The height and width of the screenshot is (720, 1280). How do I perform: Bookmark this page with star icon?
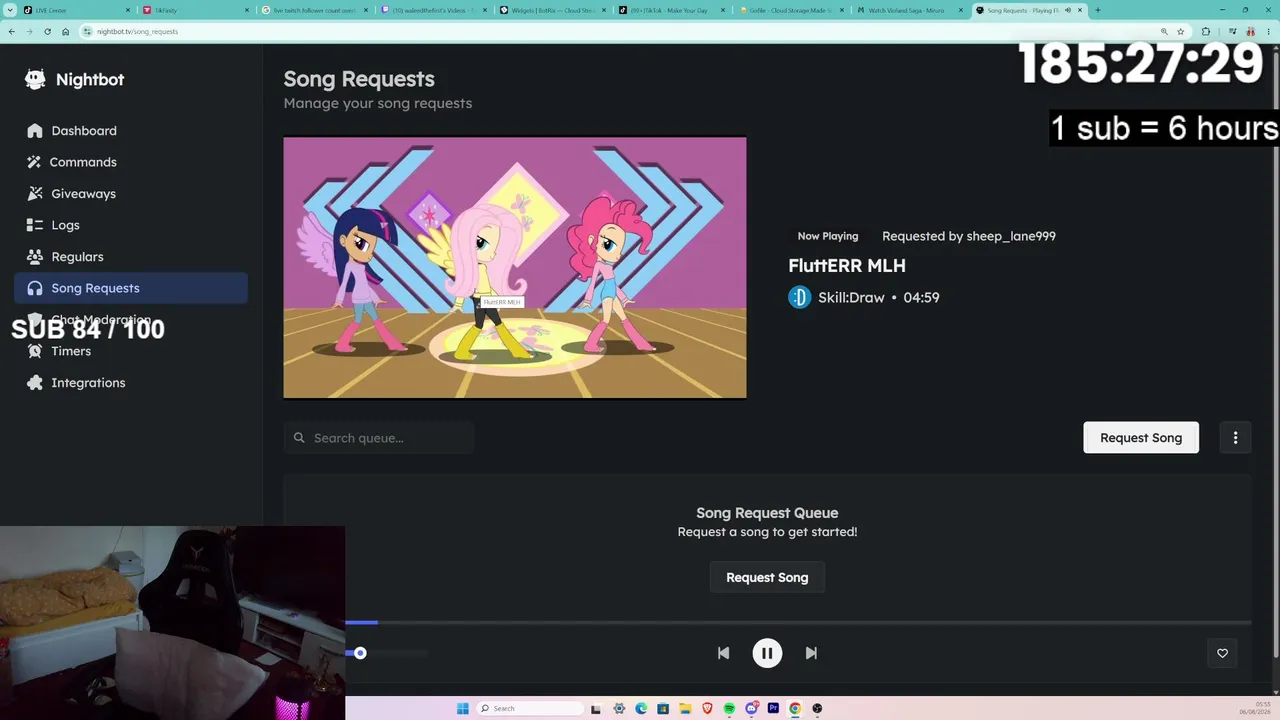pos(1181,32)
